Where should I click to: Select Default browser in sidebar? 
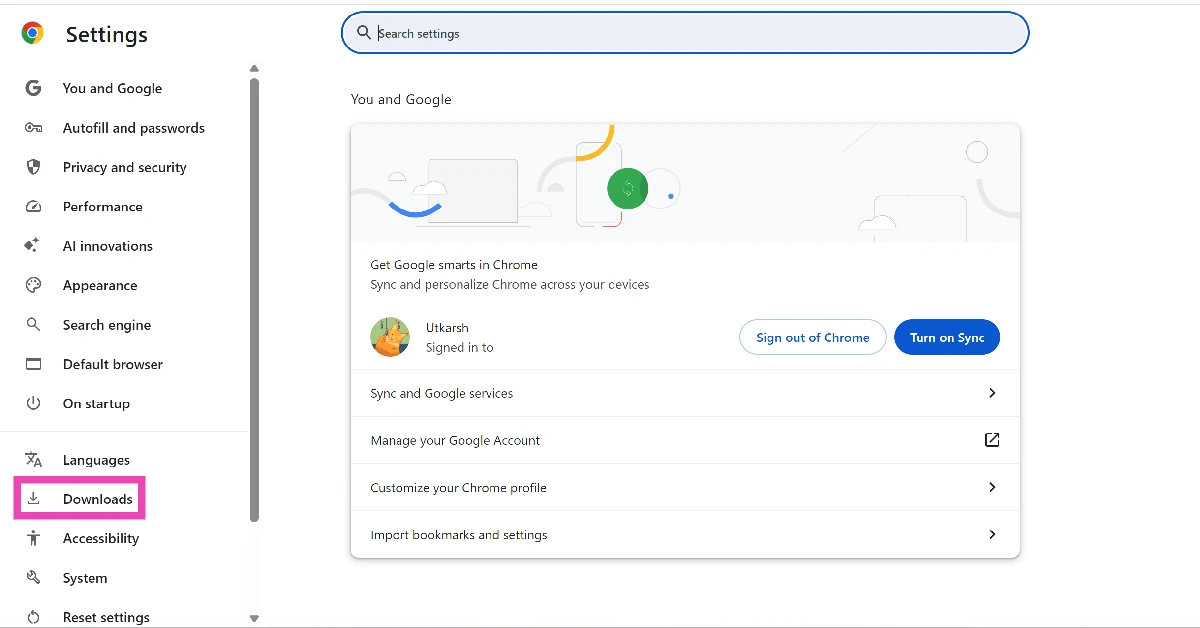point(112,364)
